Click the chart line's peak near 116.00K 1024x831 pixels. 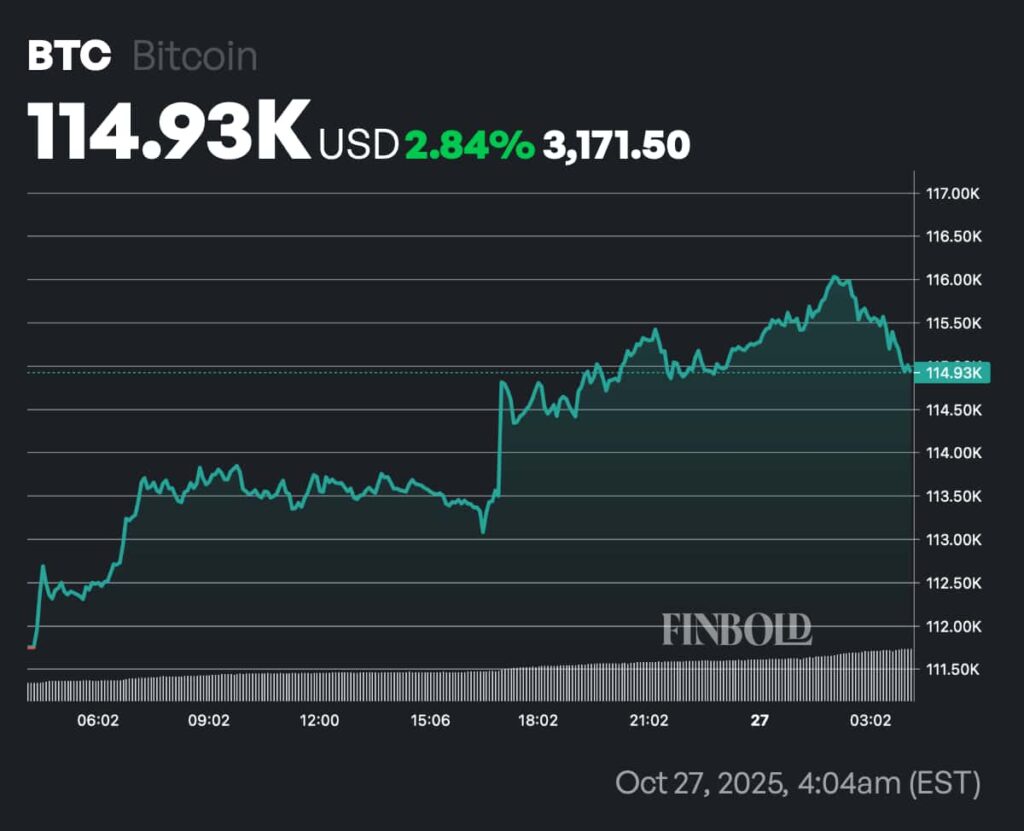pyautogui.click(x=834, y=278)
